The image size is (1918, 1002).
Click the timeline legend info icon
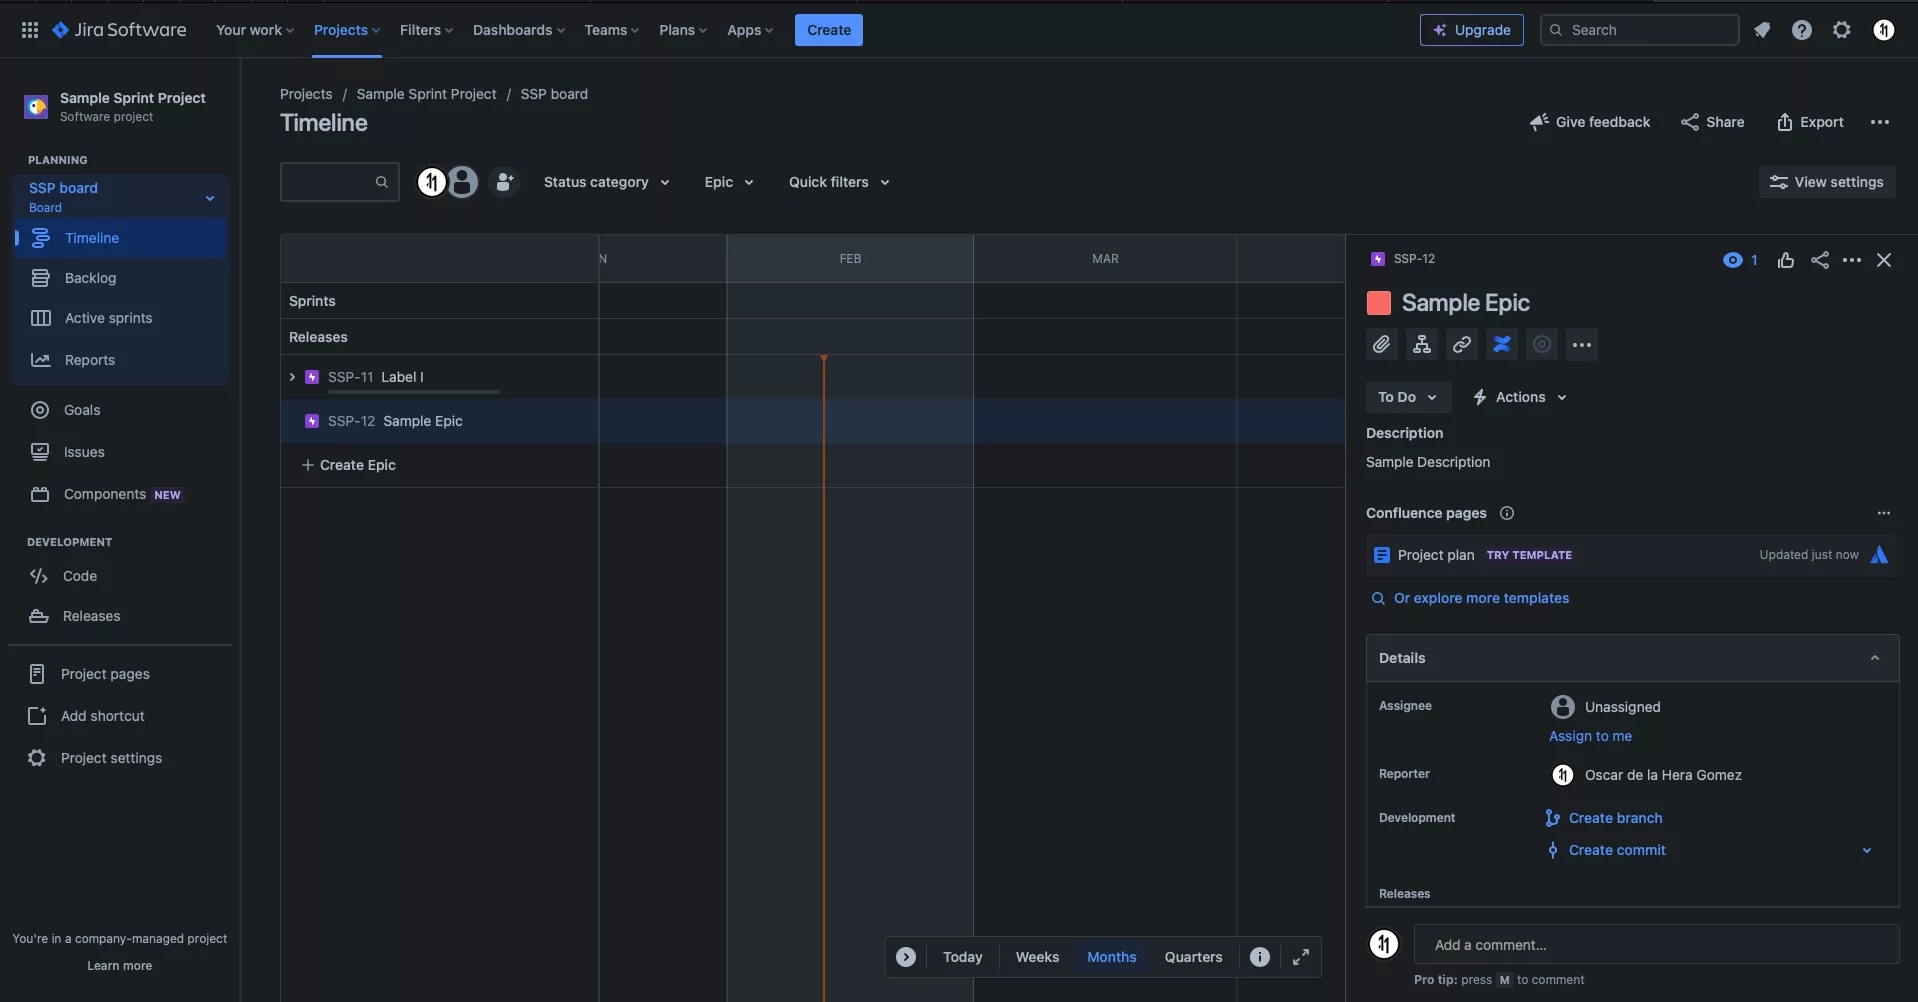coord(1260,957)
